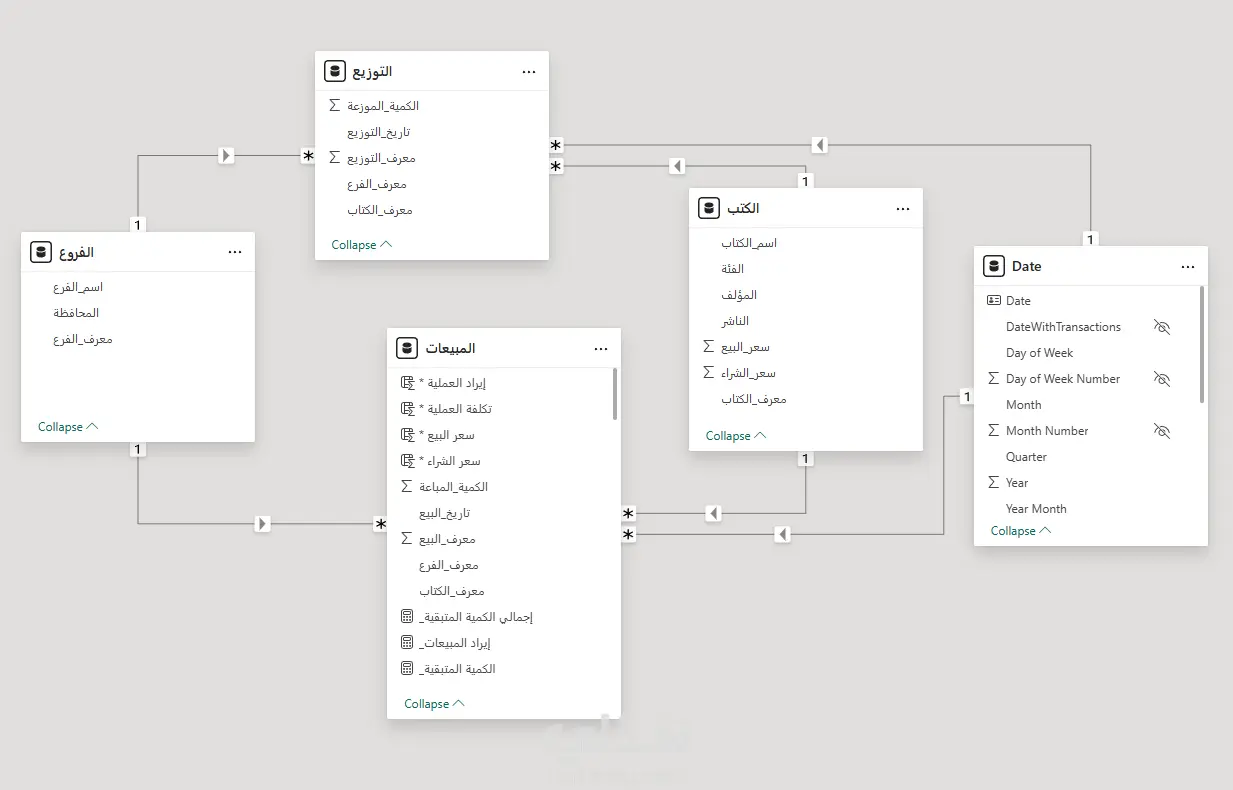
Task: Select the اسم_الكتاب field in الكتب
Action: [749, 243]
